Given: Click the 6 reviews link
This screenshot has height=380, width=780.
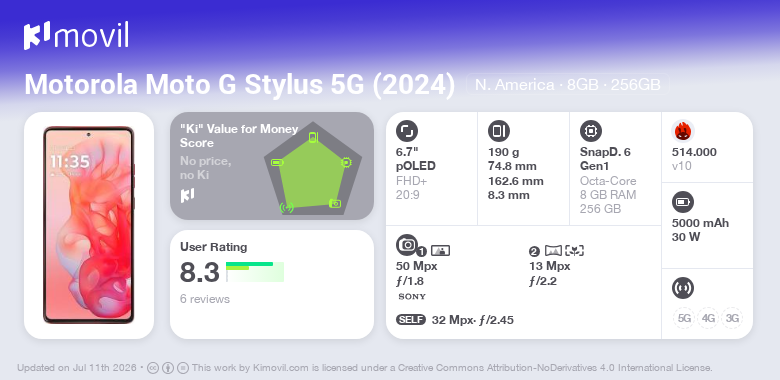Looking at the screenshot, I should pyautogui.click(x=205, y=299).
